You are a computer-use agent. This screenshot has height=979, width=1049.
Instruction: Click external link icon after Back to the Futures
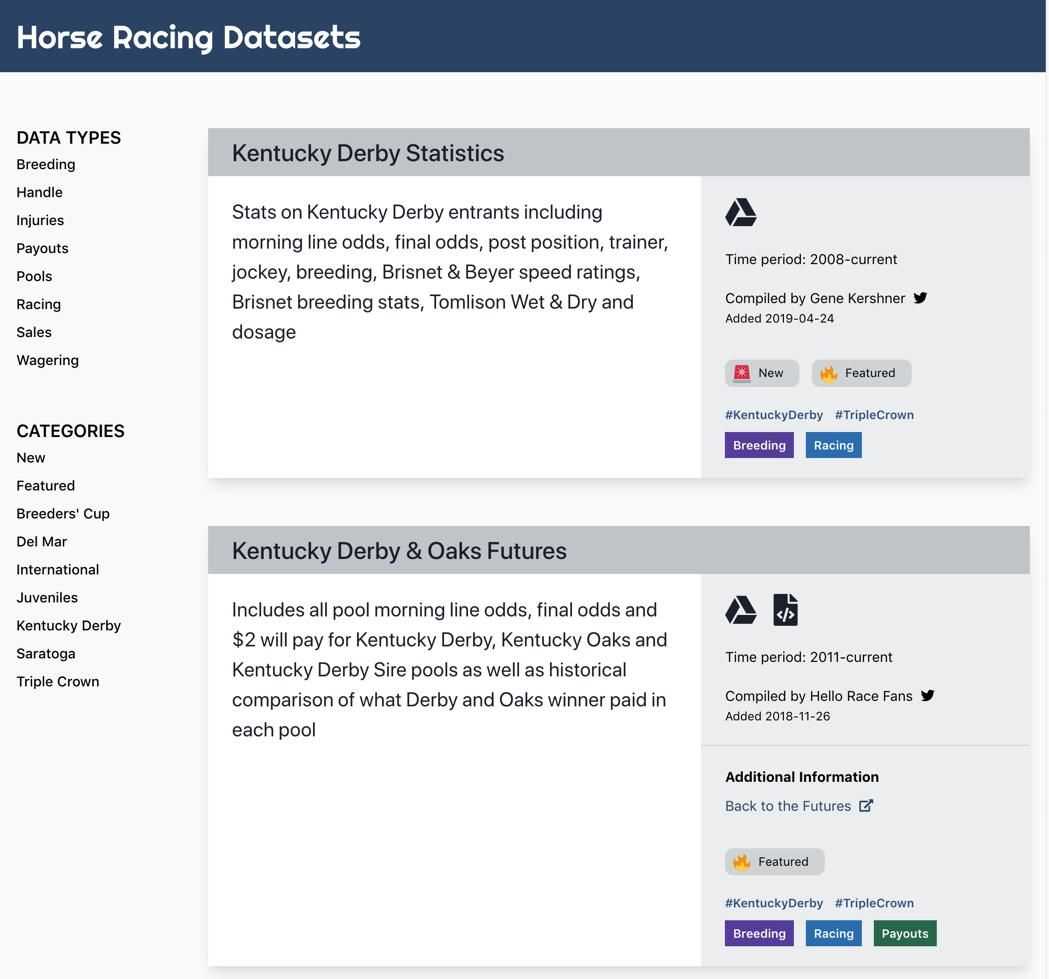(x=866, y=806)
